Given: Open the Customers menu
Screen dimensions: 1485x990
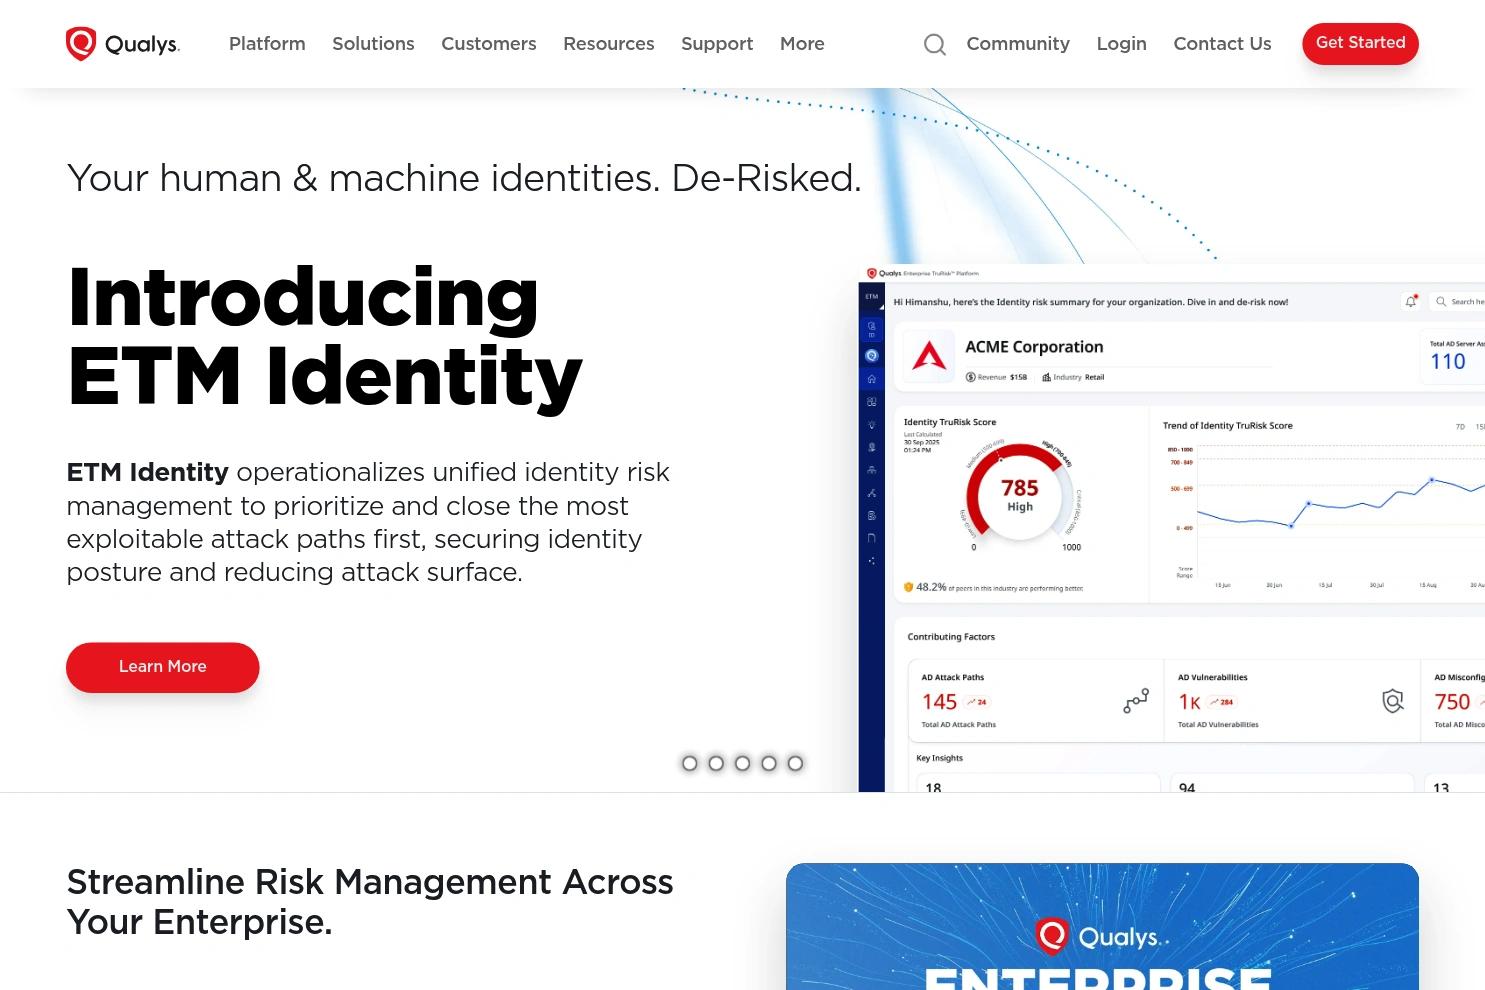Looking at the screenshot, I should coord(489,44).
